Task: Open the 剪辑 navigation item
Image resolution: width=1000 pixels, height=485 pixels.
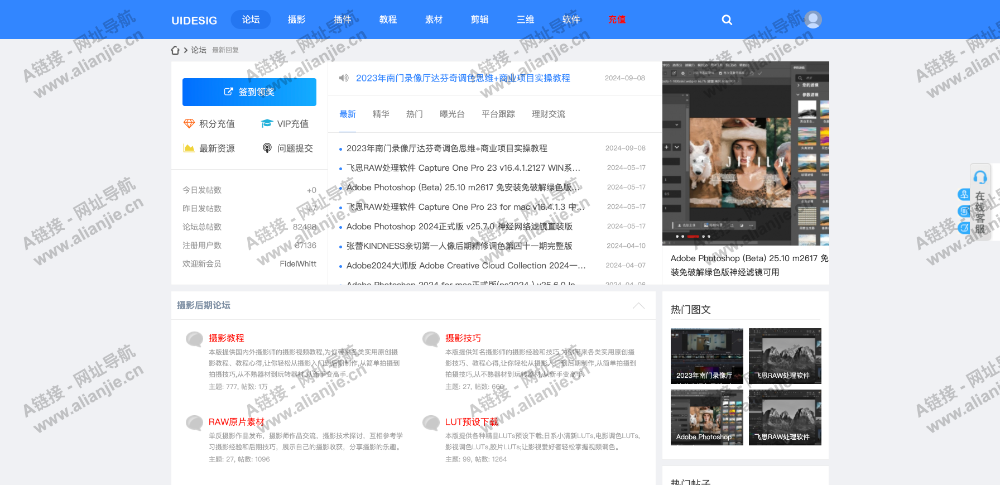Action: [x=480, y=20]
